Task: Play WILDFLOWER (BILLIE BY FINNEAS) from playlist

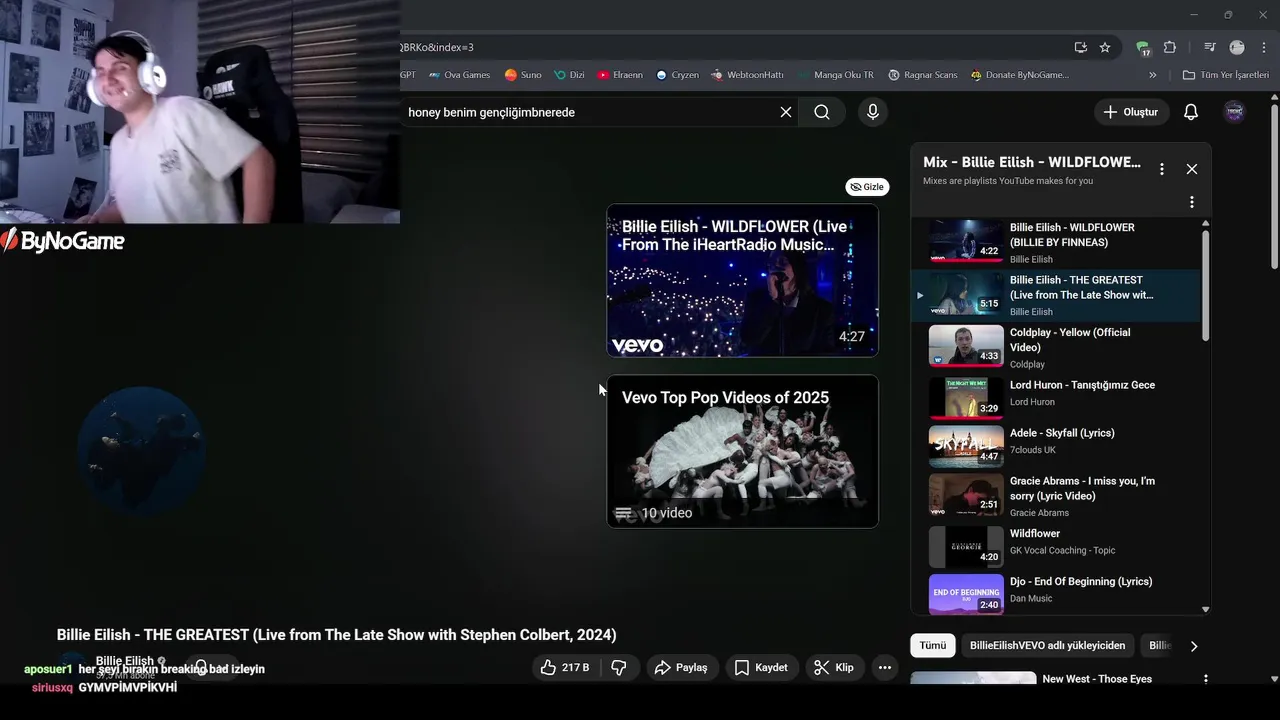Action: coord(1055,242)
